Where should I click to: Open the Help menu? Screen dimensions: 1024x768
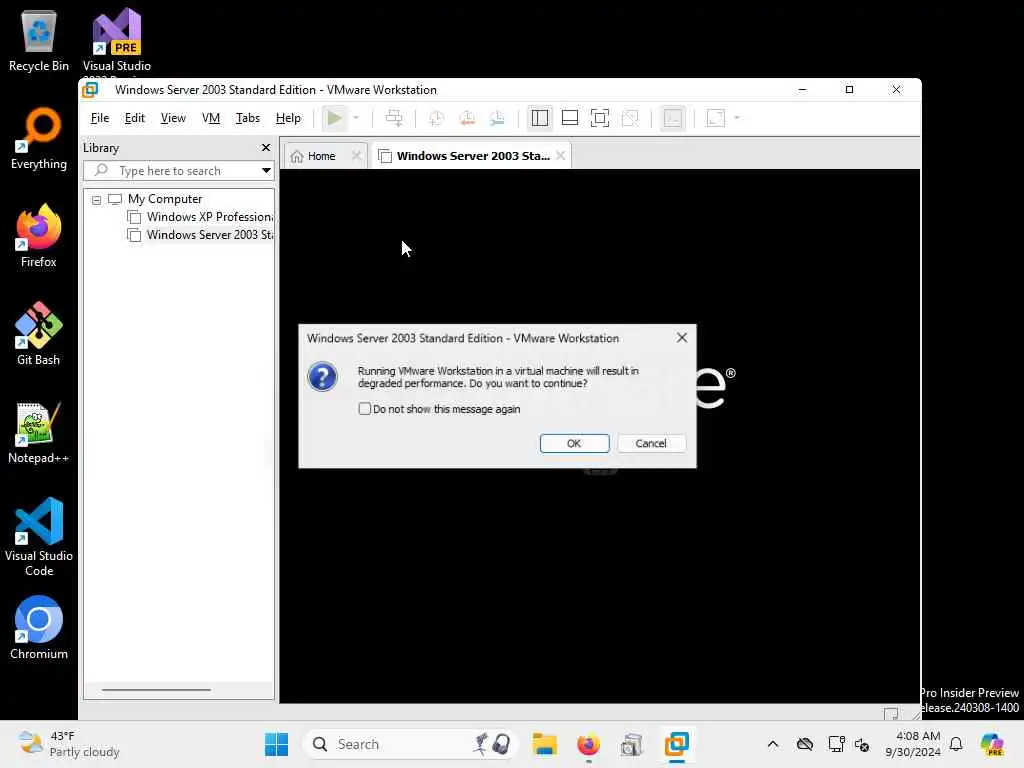point(288,118)
